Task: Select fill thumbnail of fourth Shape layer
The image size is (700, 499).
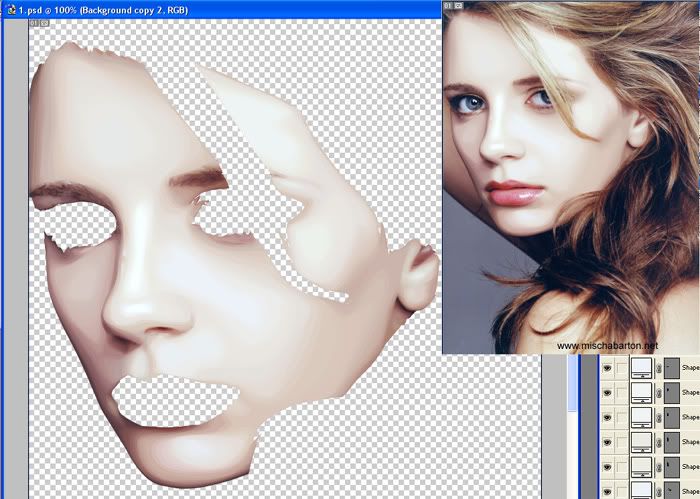Action: pos(641,442)
